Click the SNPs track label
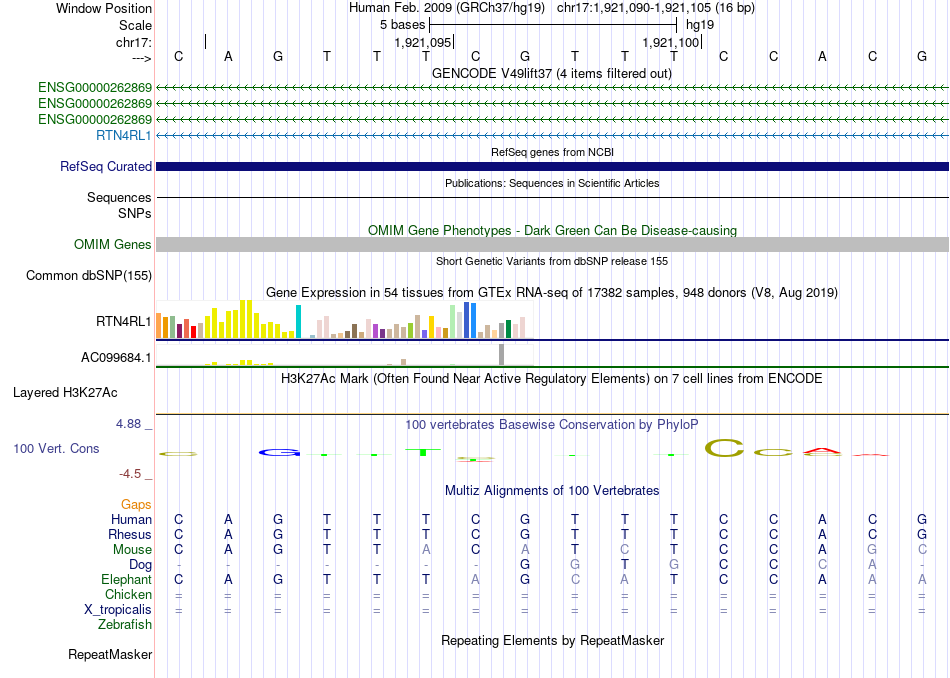950x678 pixels. [135, 213]
